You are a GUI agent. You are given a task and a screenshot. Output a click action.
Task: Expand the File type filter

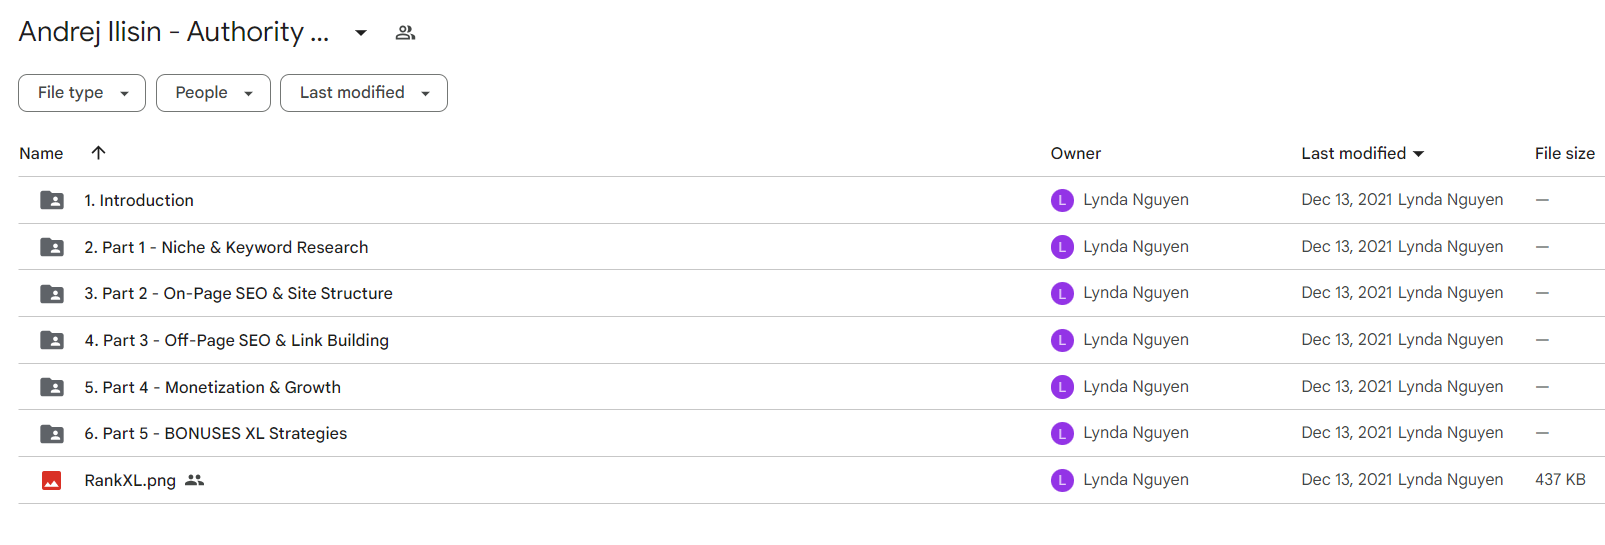[82, 93]
